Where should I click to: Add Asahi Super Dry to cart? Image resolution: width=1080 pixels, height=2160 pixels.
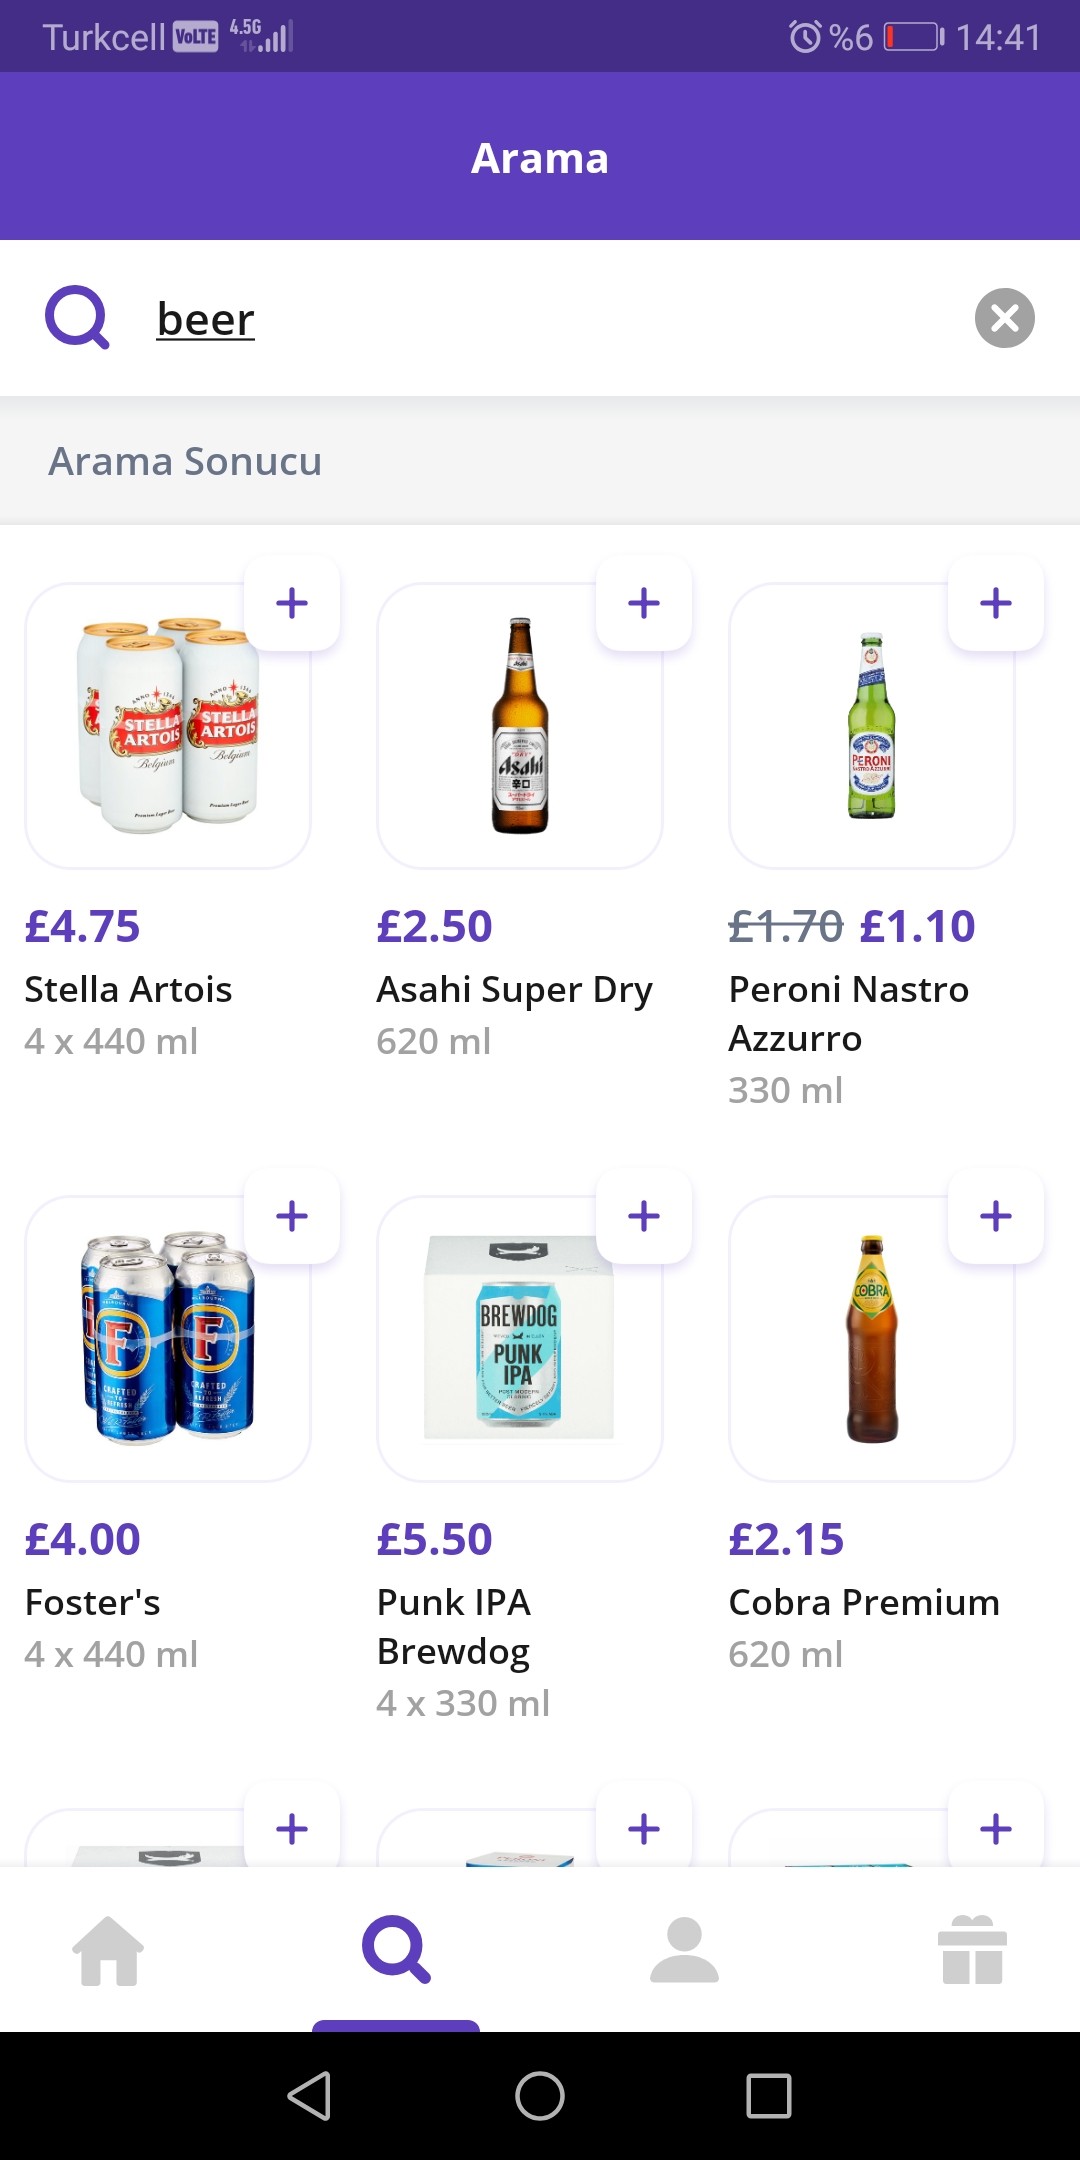pos(644,603)
